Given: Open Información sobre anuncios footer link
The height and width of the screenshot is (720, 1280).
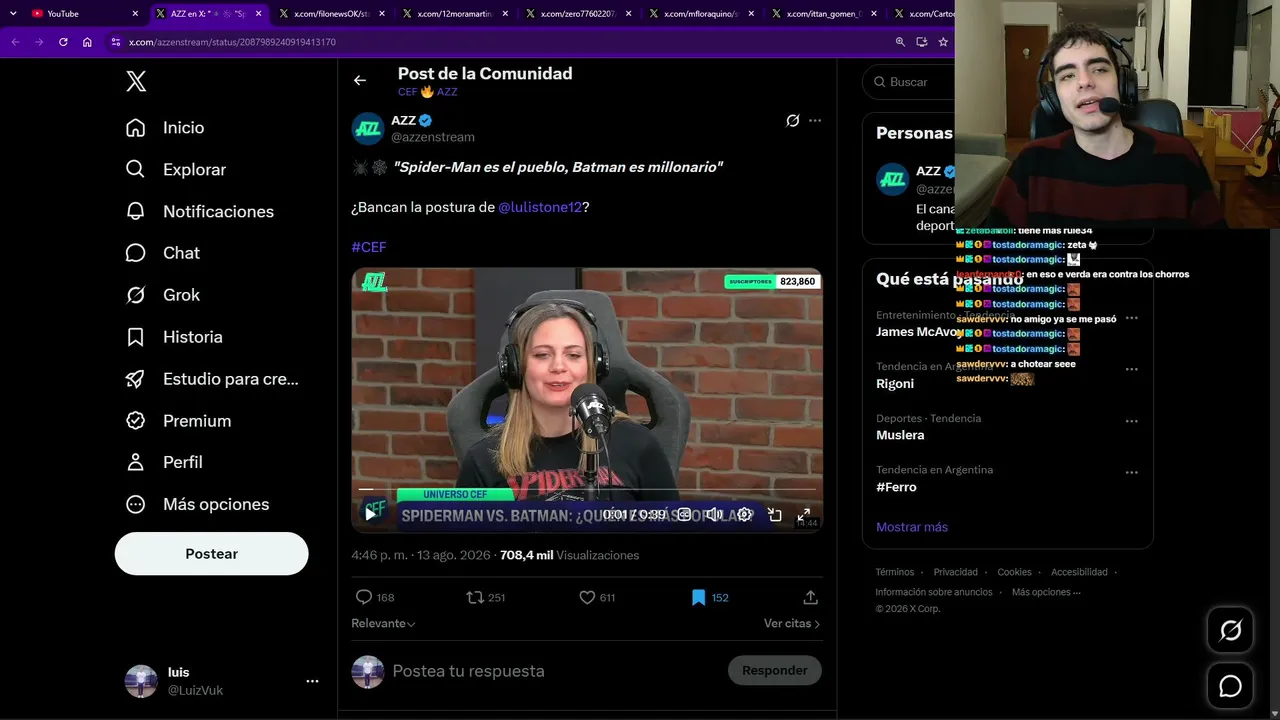Looking at the screenshot, I should (x=934, y=592).
